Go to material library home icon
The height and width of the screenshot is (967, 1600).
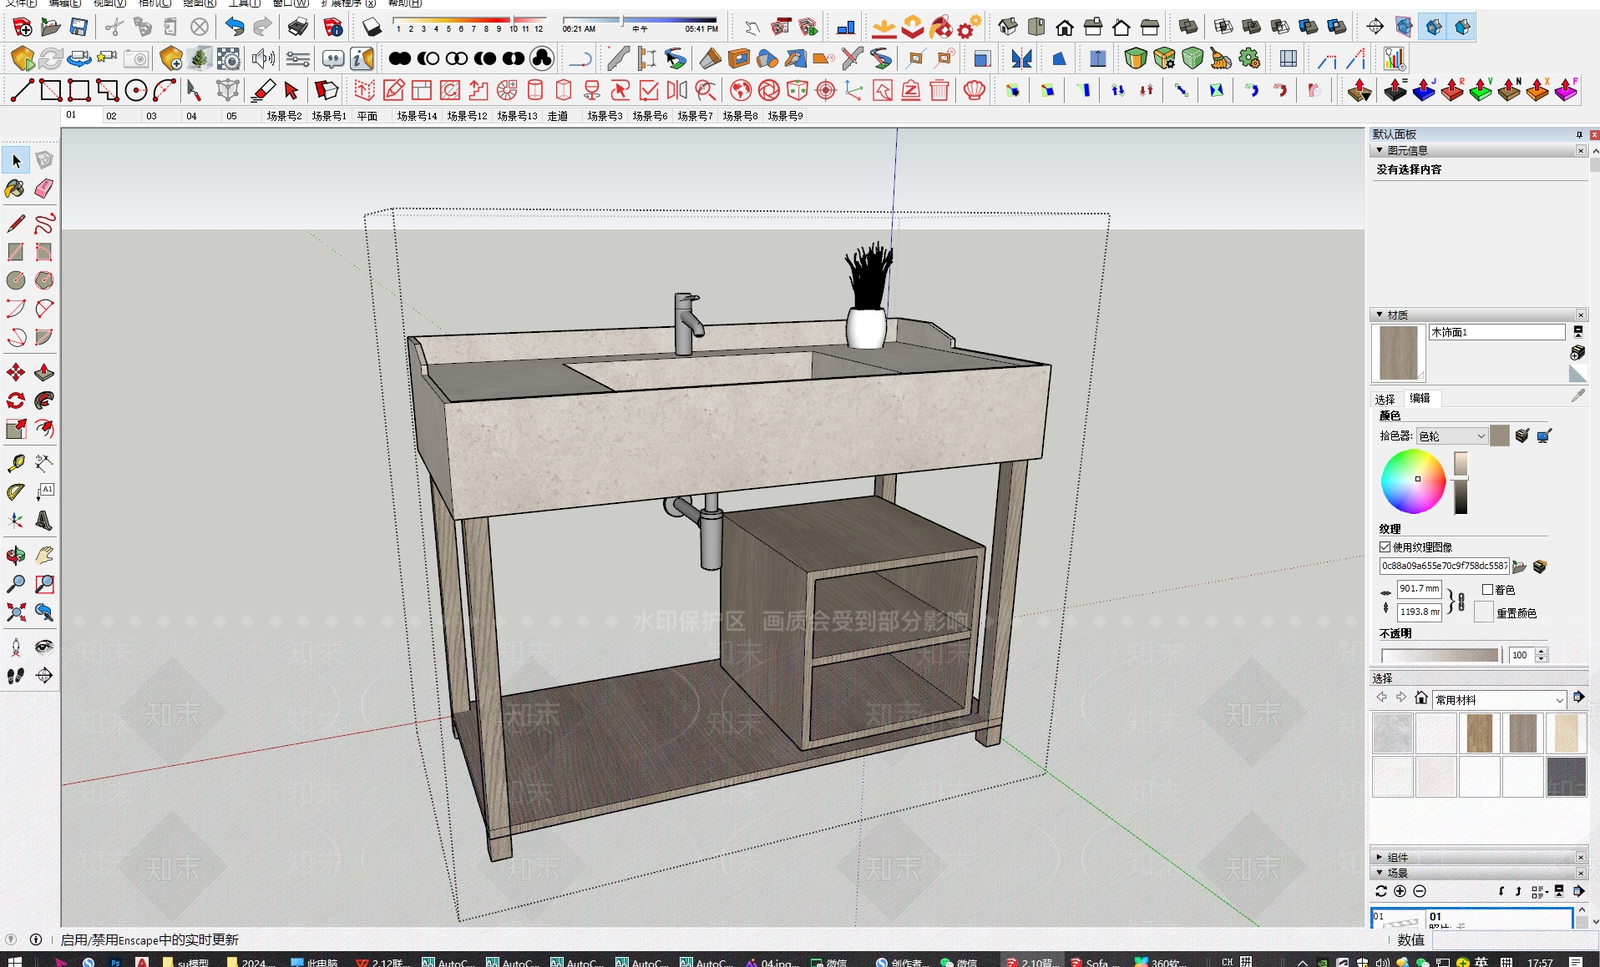tap(1421, 698)
